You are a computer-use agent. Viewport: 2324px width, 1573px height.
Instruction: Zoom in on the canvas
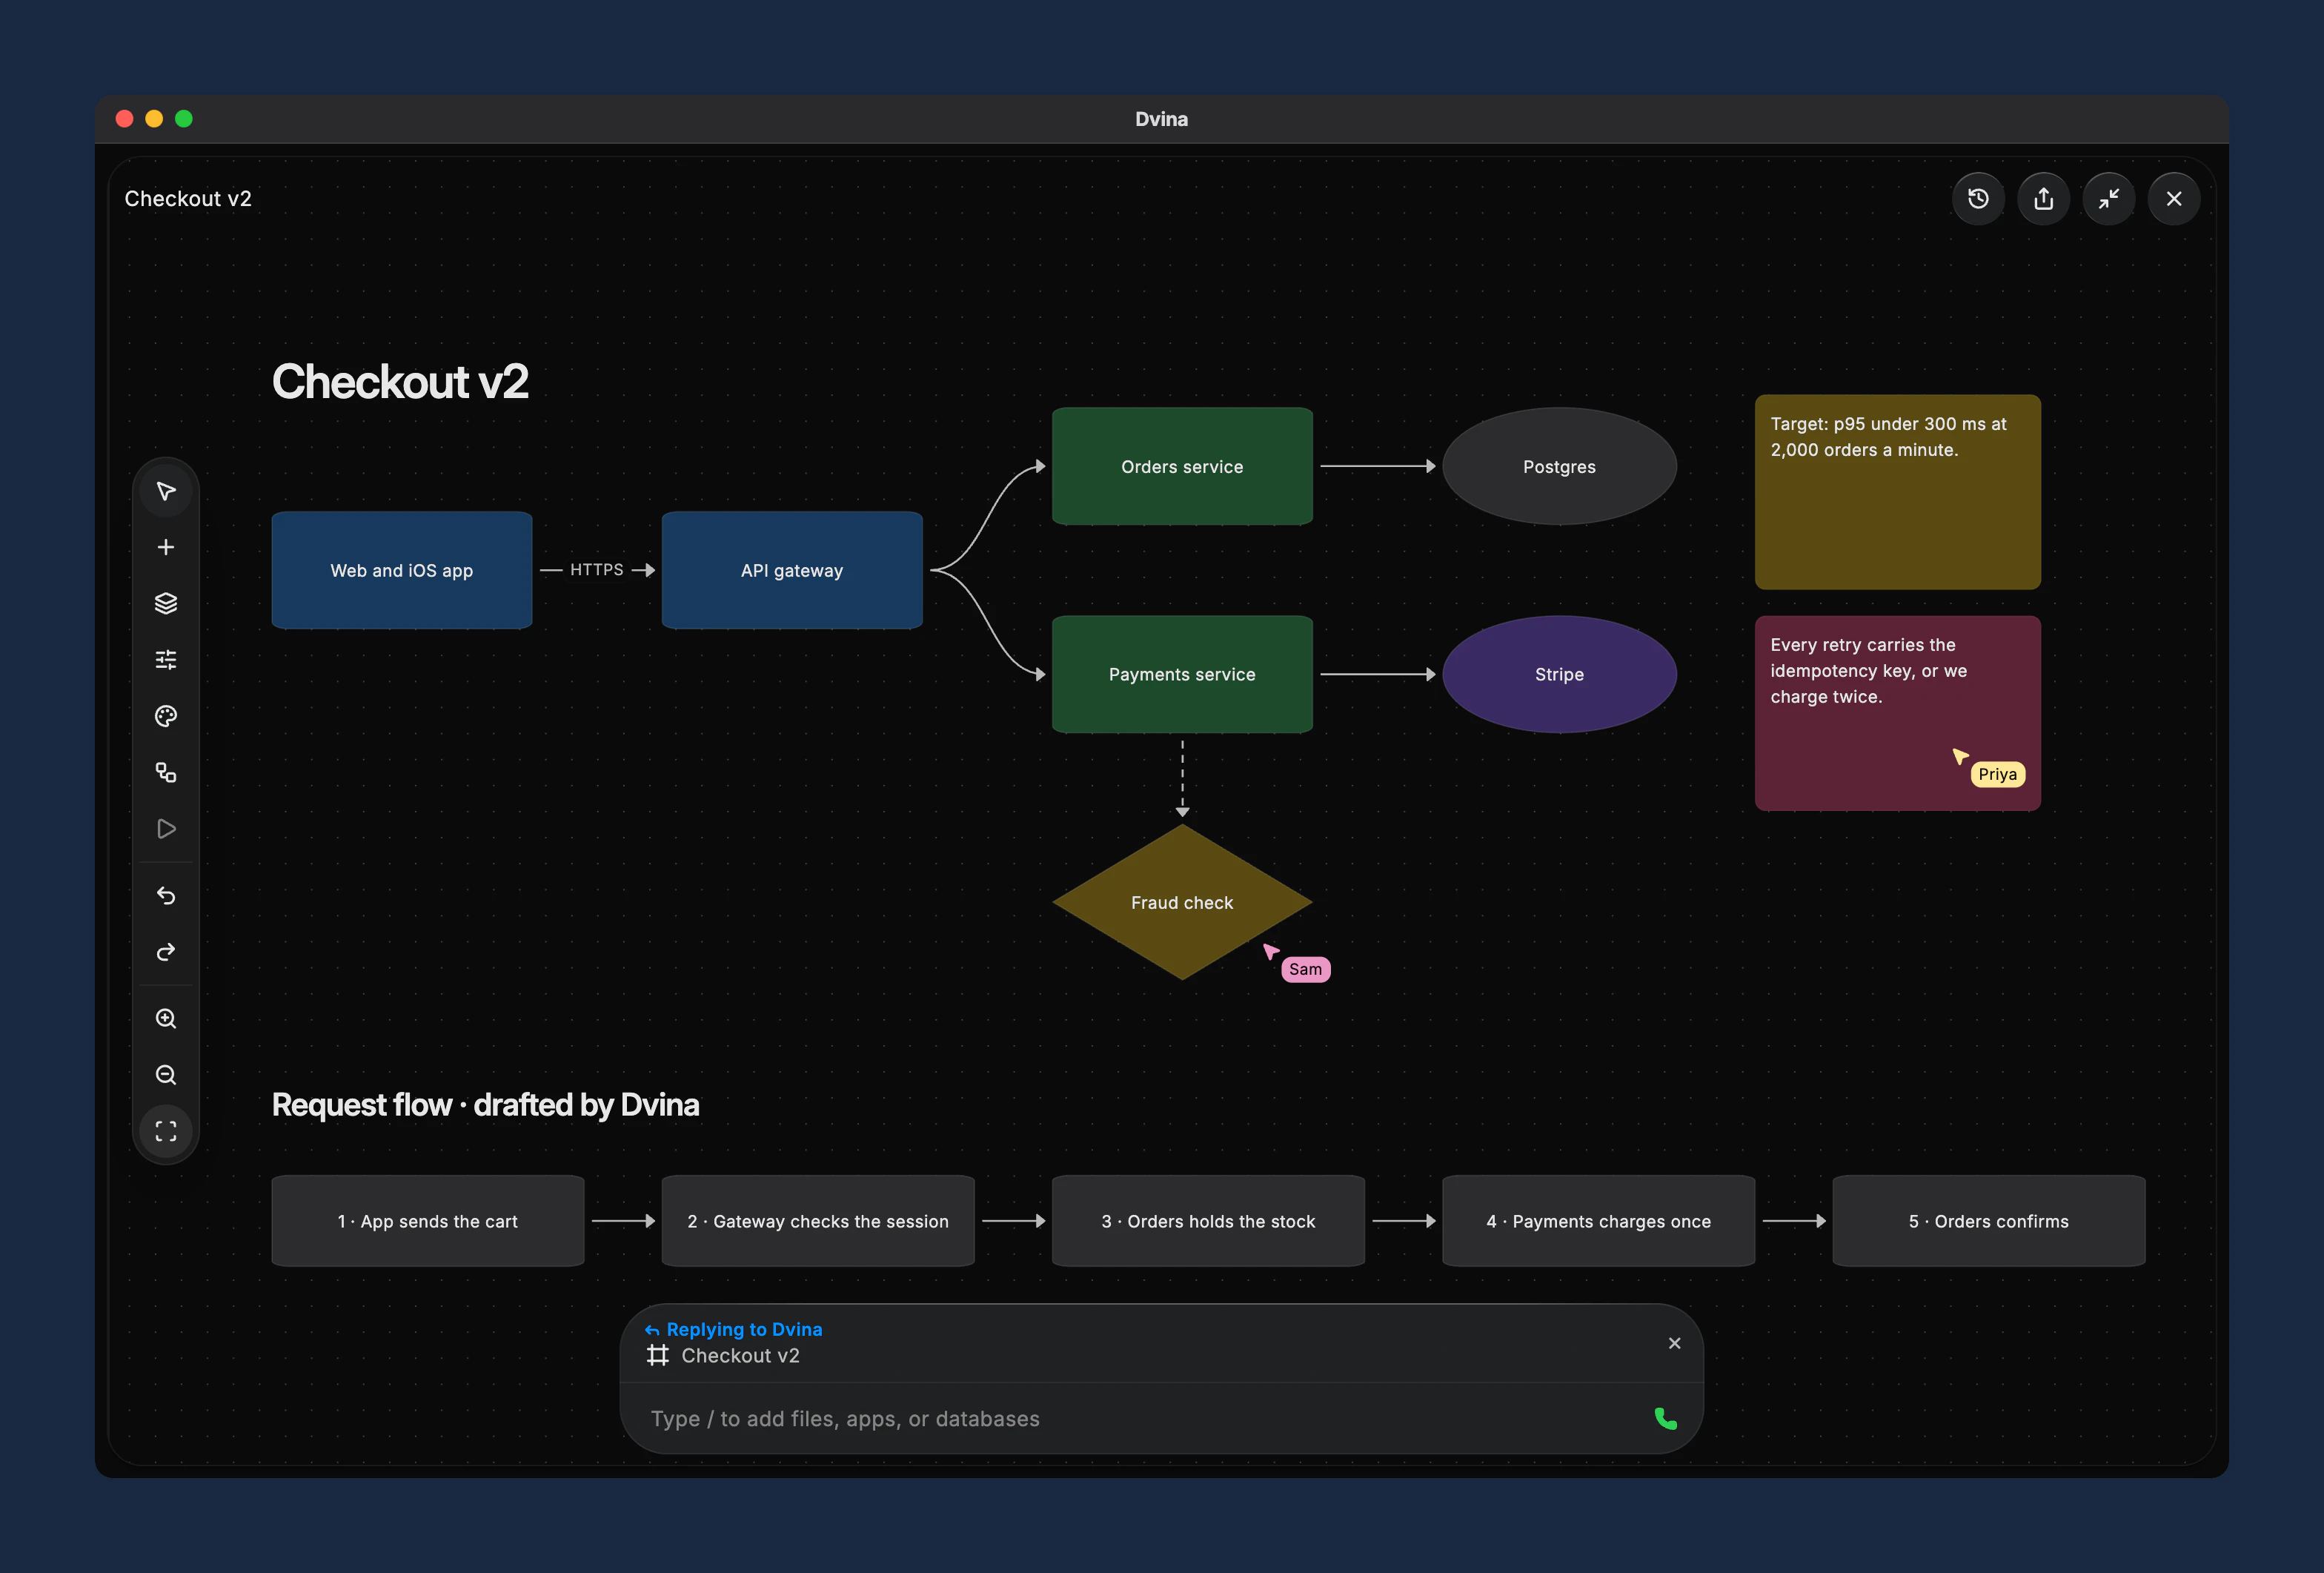[x=166, y=1019]
